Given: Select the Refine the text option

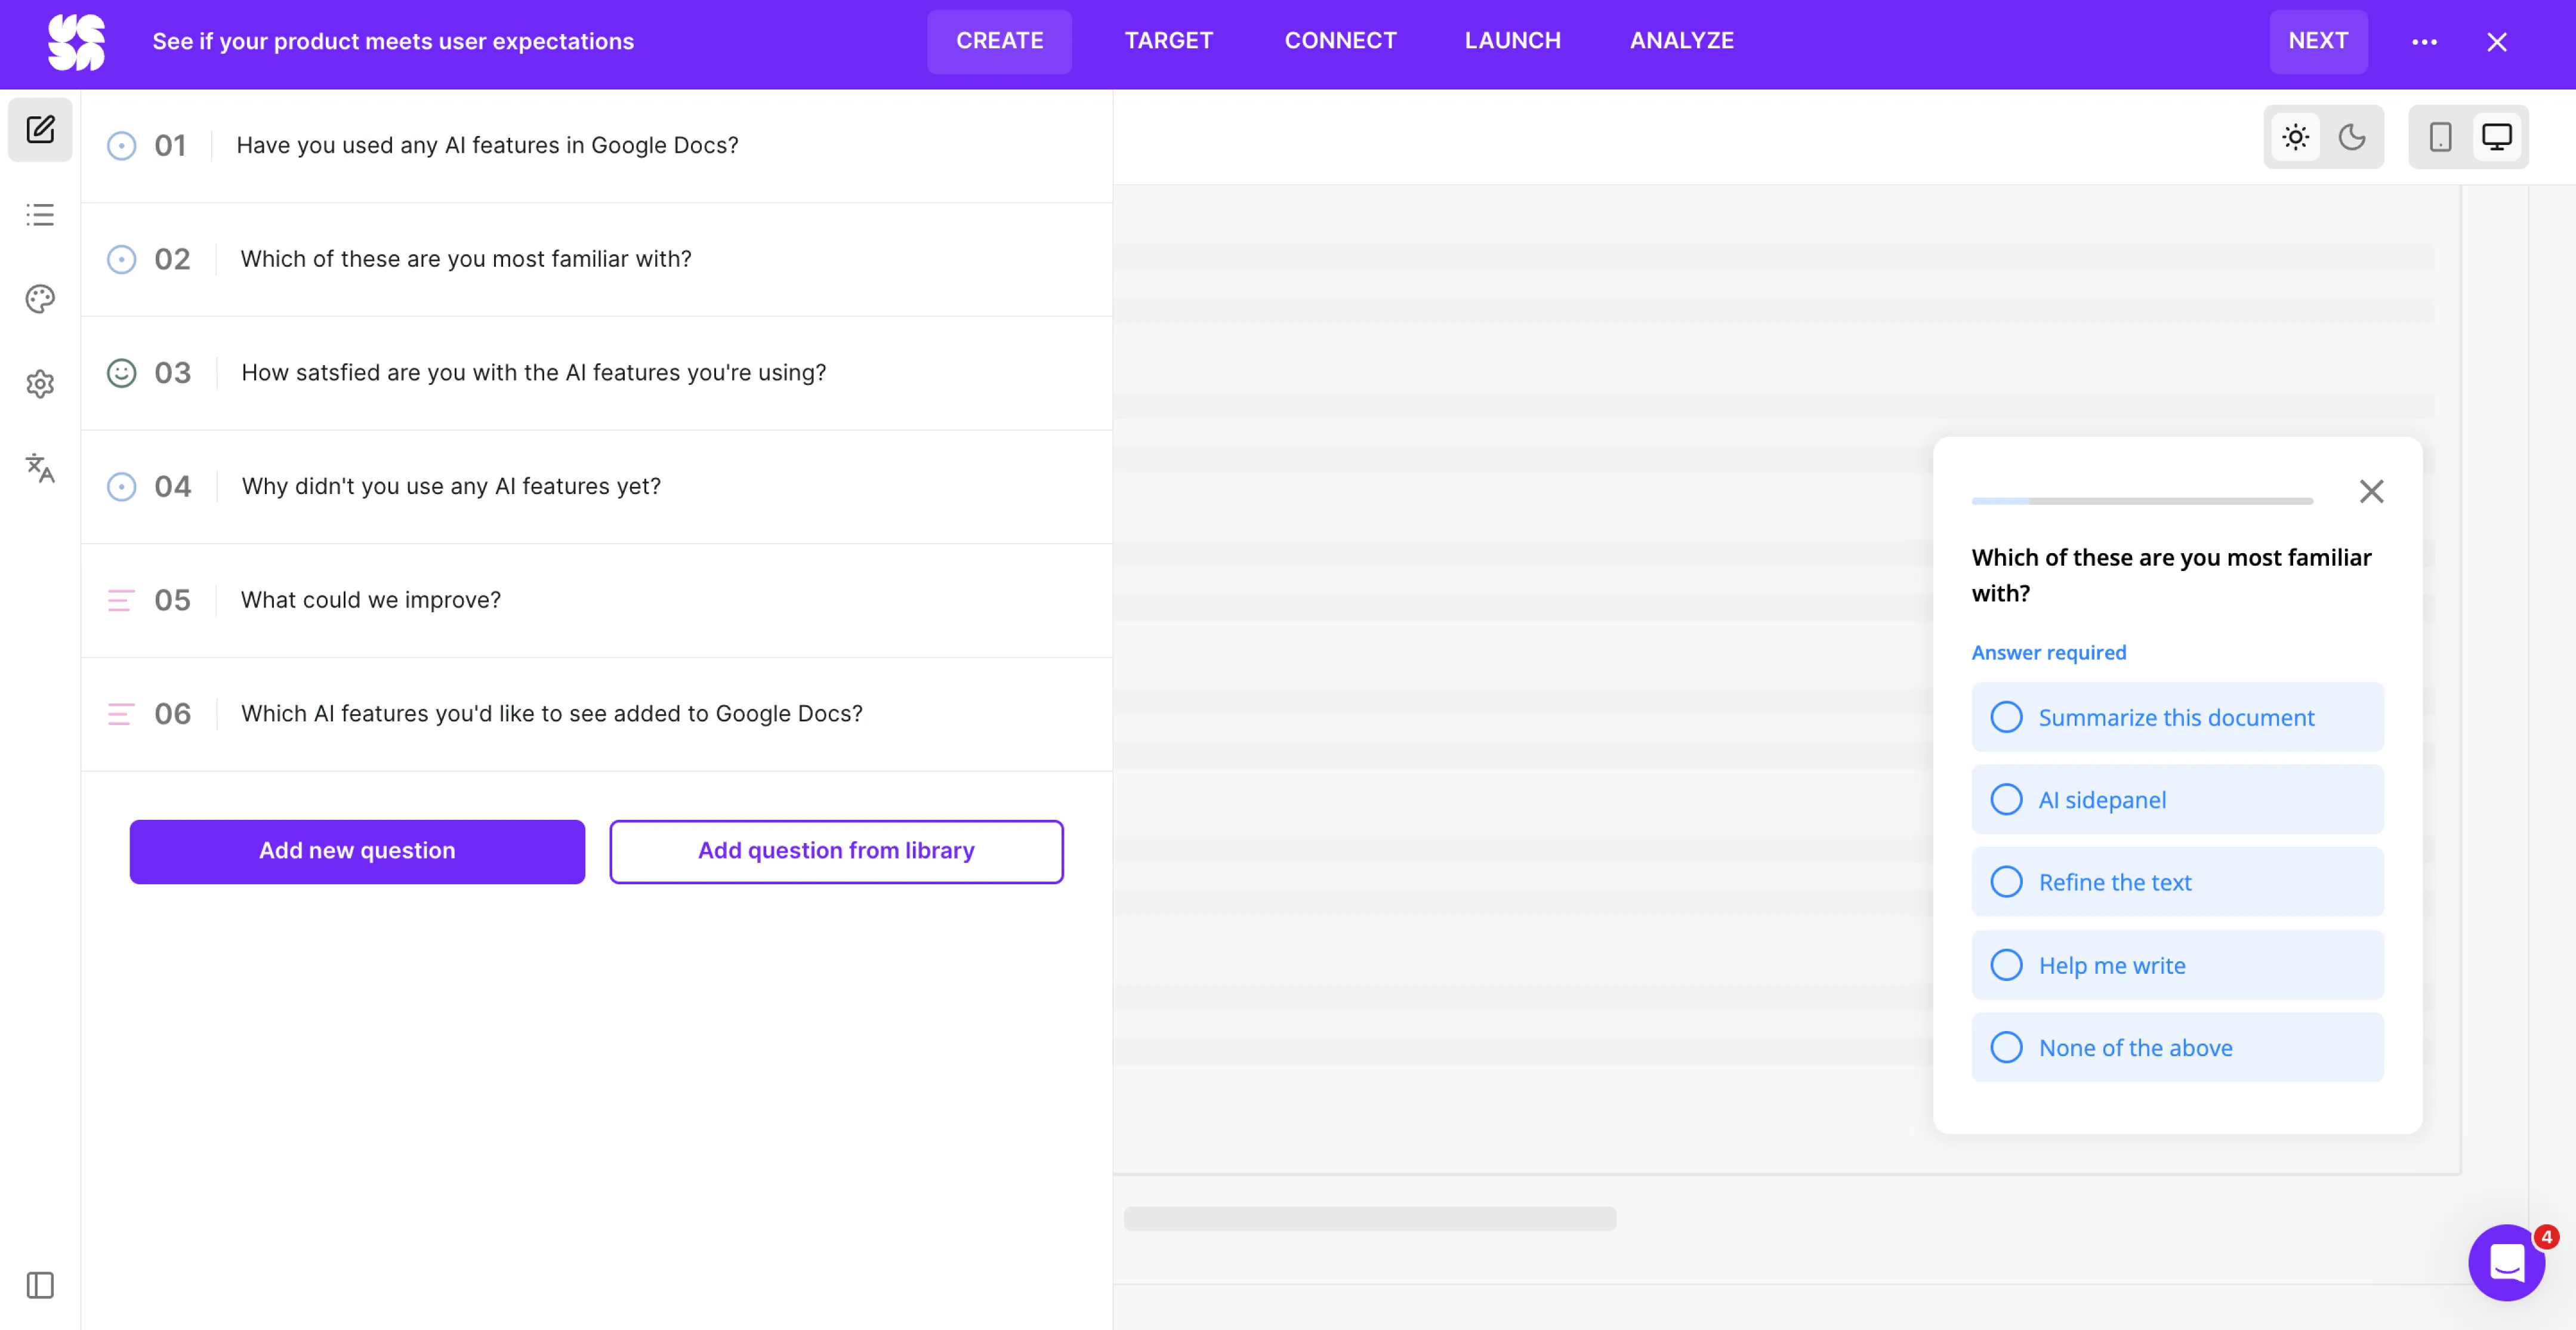Looking at the screenshot, I should point(2177,882).
